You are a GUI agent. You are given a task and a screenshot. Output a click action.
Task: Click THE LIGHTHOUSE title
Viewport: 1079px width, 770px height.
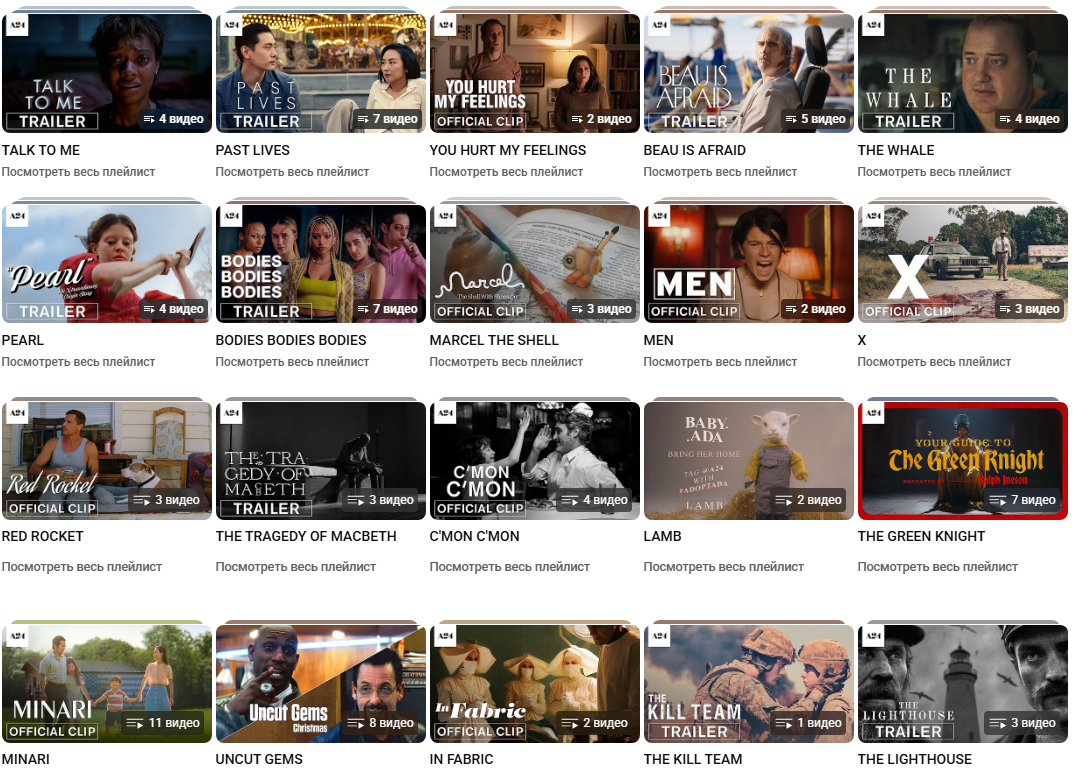[915, 759]
